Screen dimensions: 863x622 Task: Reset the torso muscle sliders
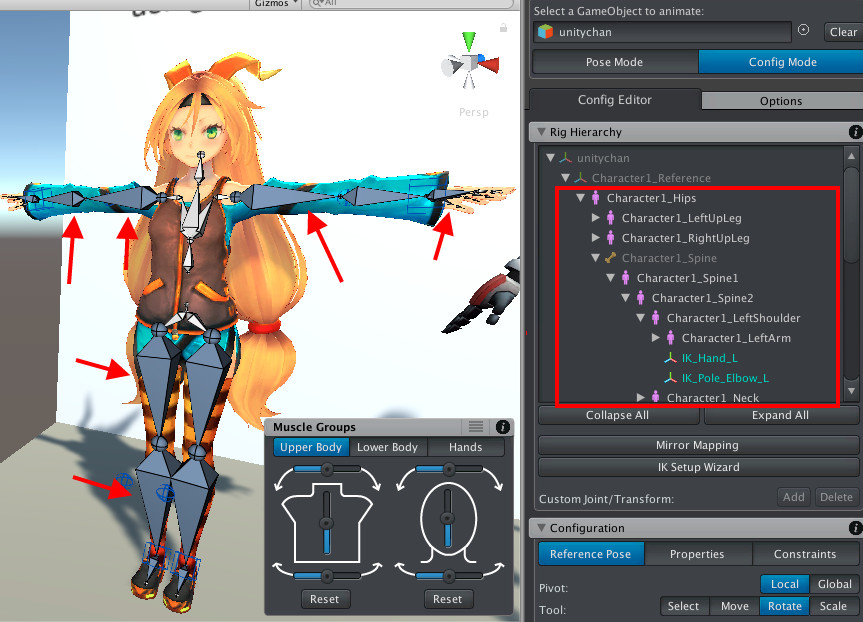pos(325,599)
